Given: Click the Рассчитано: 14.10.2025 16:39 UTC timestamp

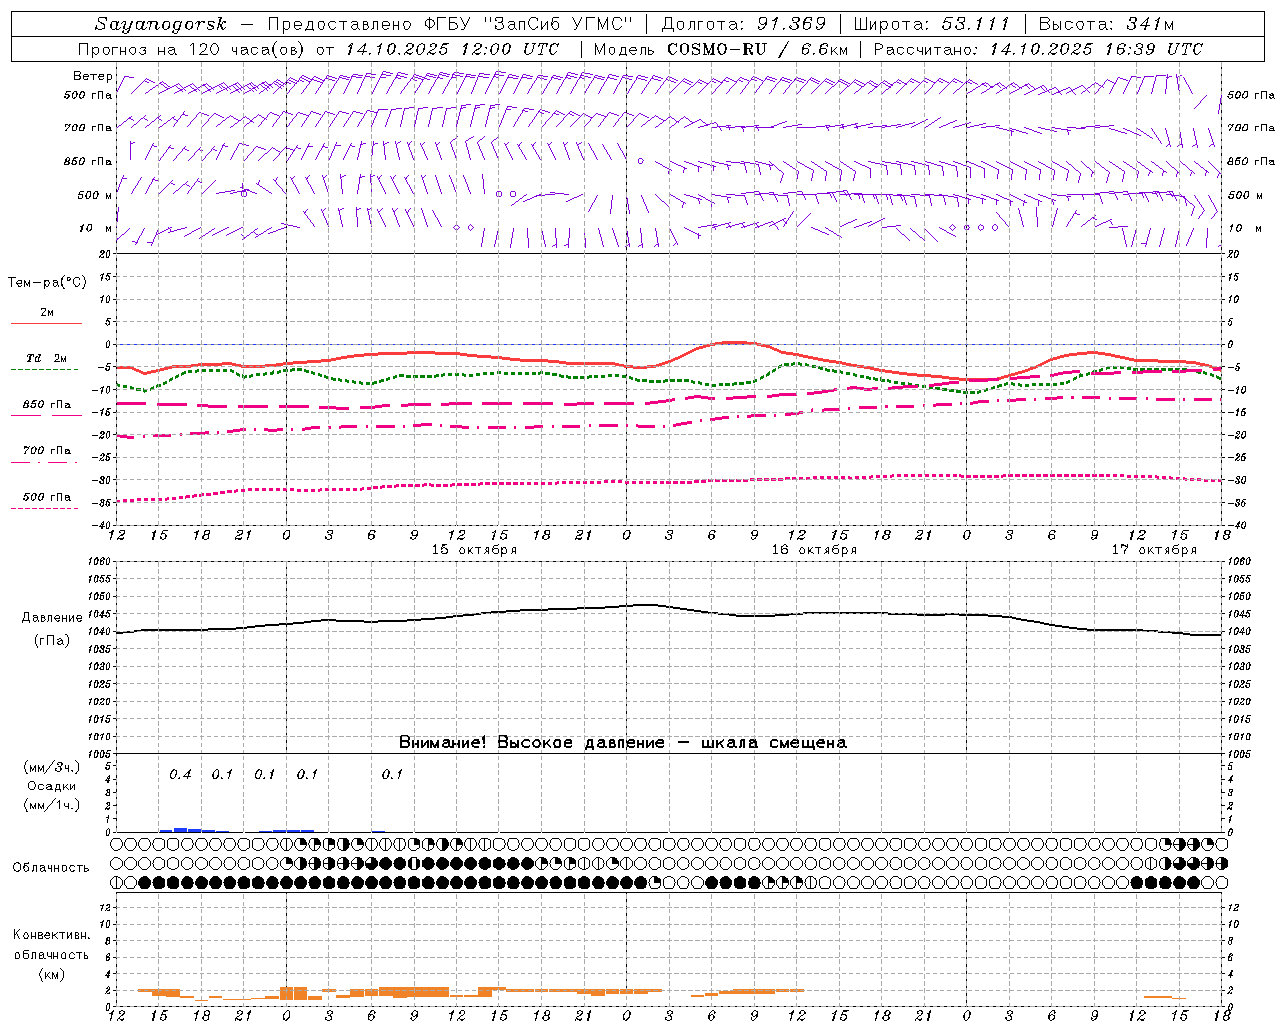Looking at the screenshot, I should click(1038, 49).
